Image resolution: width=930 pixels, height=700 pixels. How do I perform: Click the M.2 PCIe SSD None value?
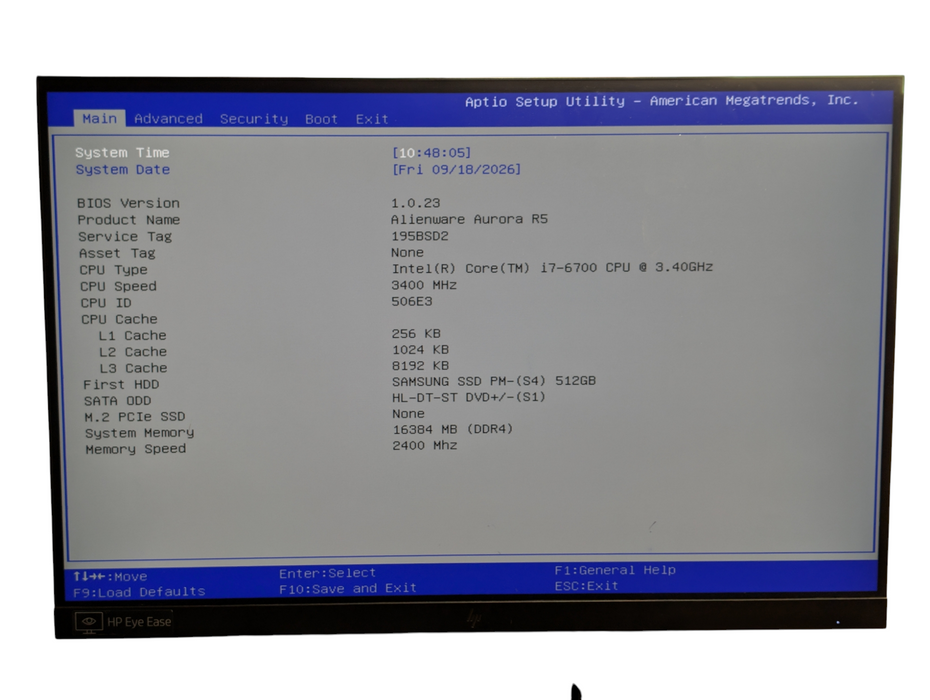[408, 413]
